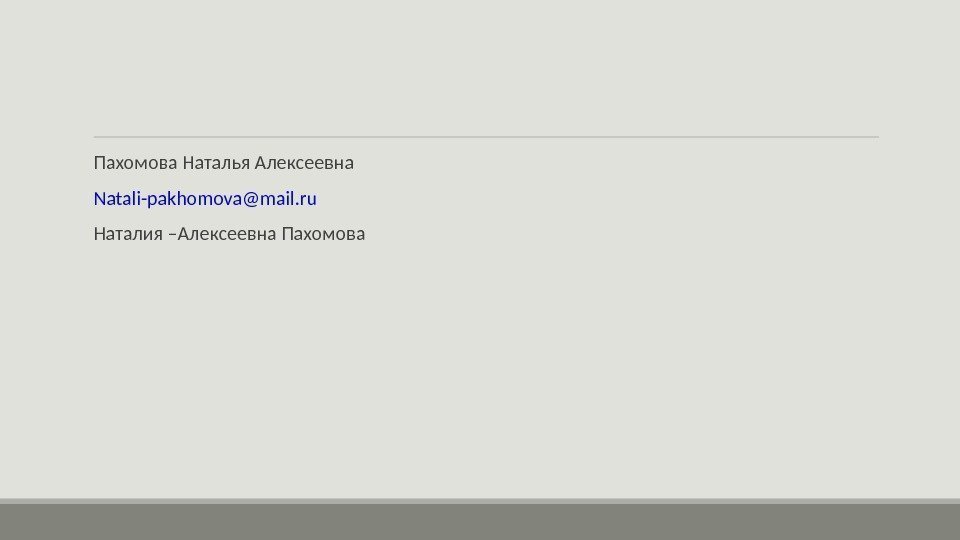The image size is (960, 540).
Task: Click the thin horizontal divider line
Action: tap(486, 137)
